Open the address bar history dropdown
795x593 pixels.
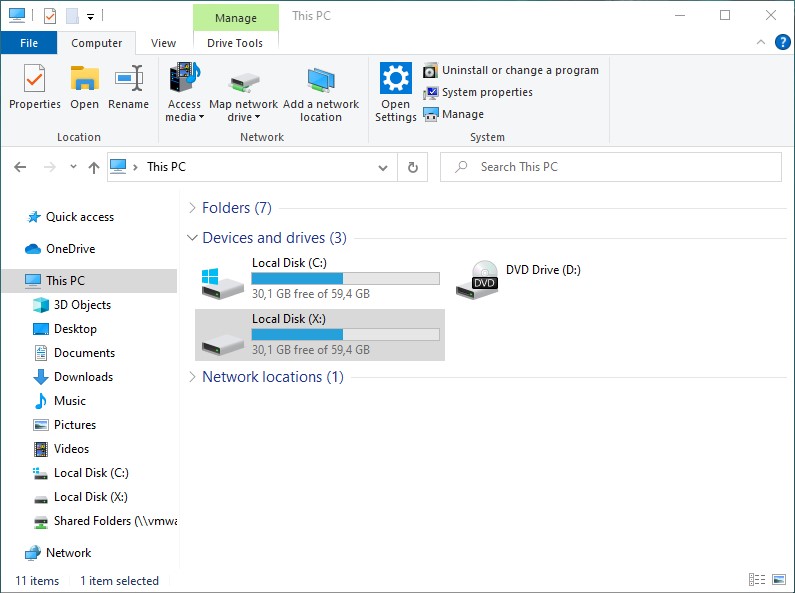click(x=382, y=167)
